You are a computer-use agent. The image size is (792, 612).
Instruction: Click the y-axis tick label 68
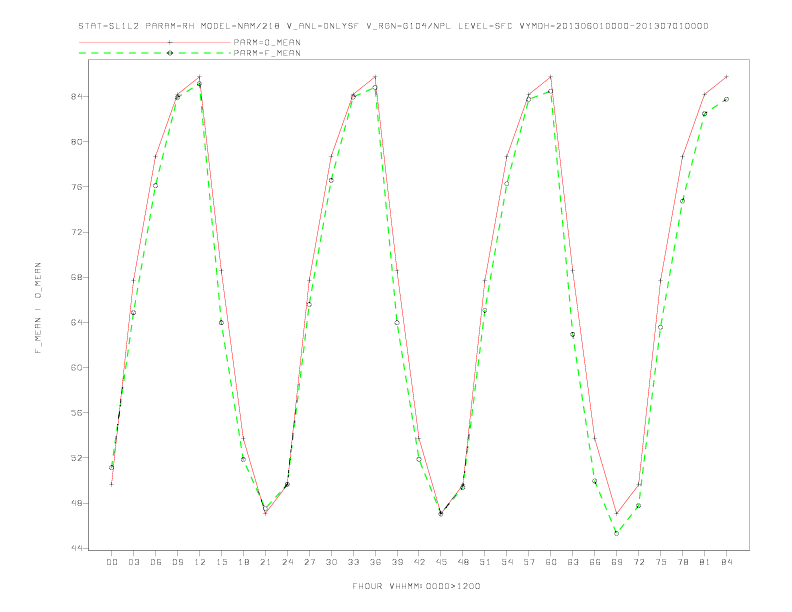click(x=76, y=277)
